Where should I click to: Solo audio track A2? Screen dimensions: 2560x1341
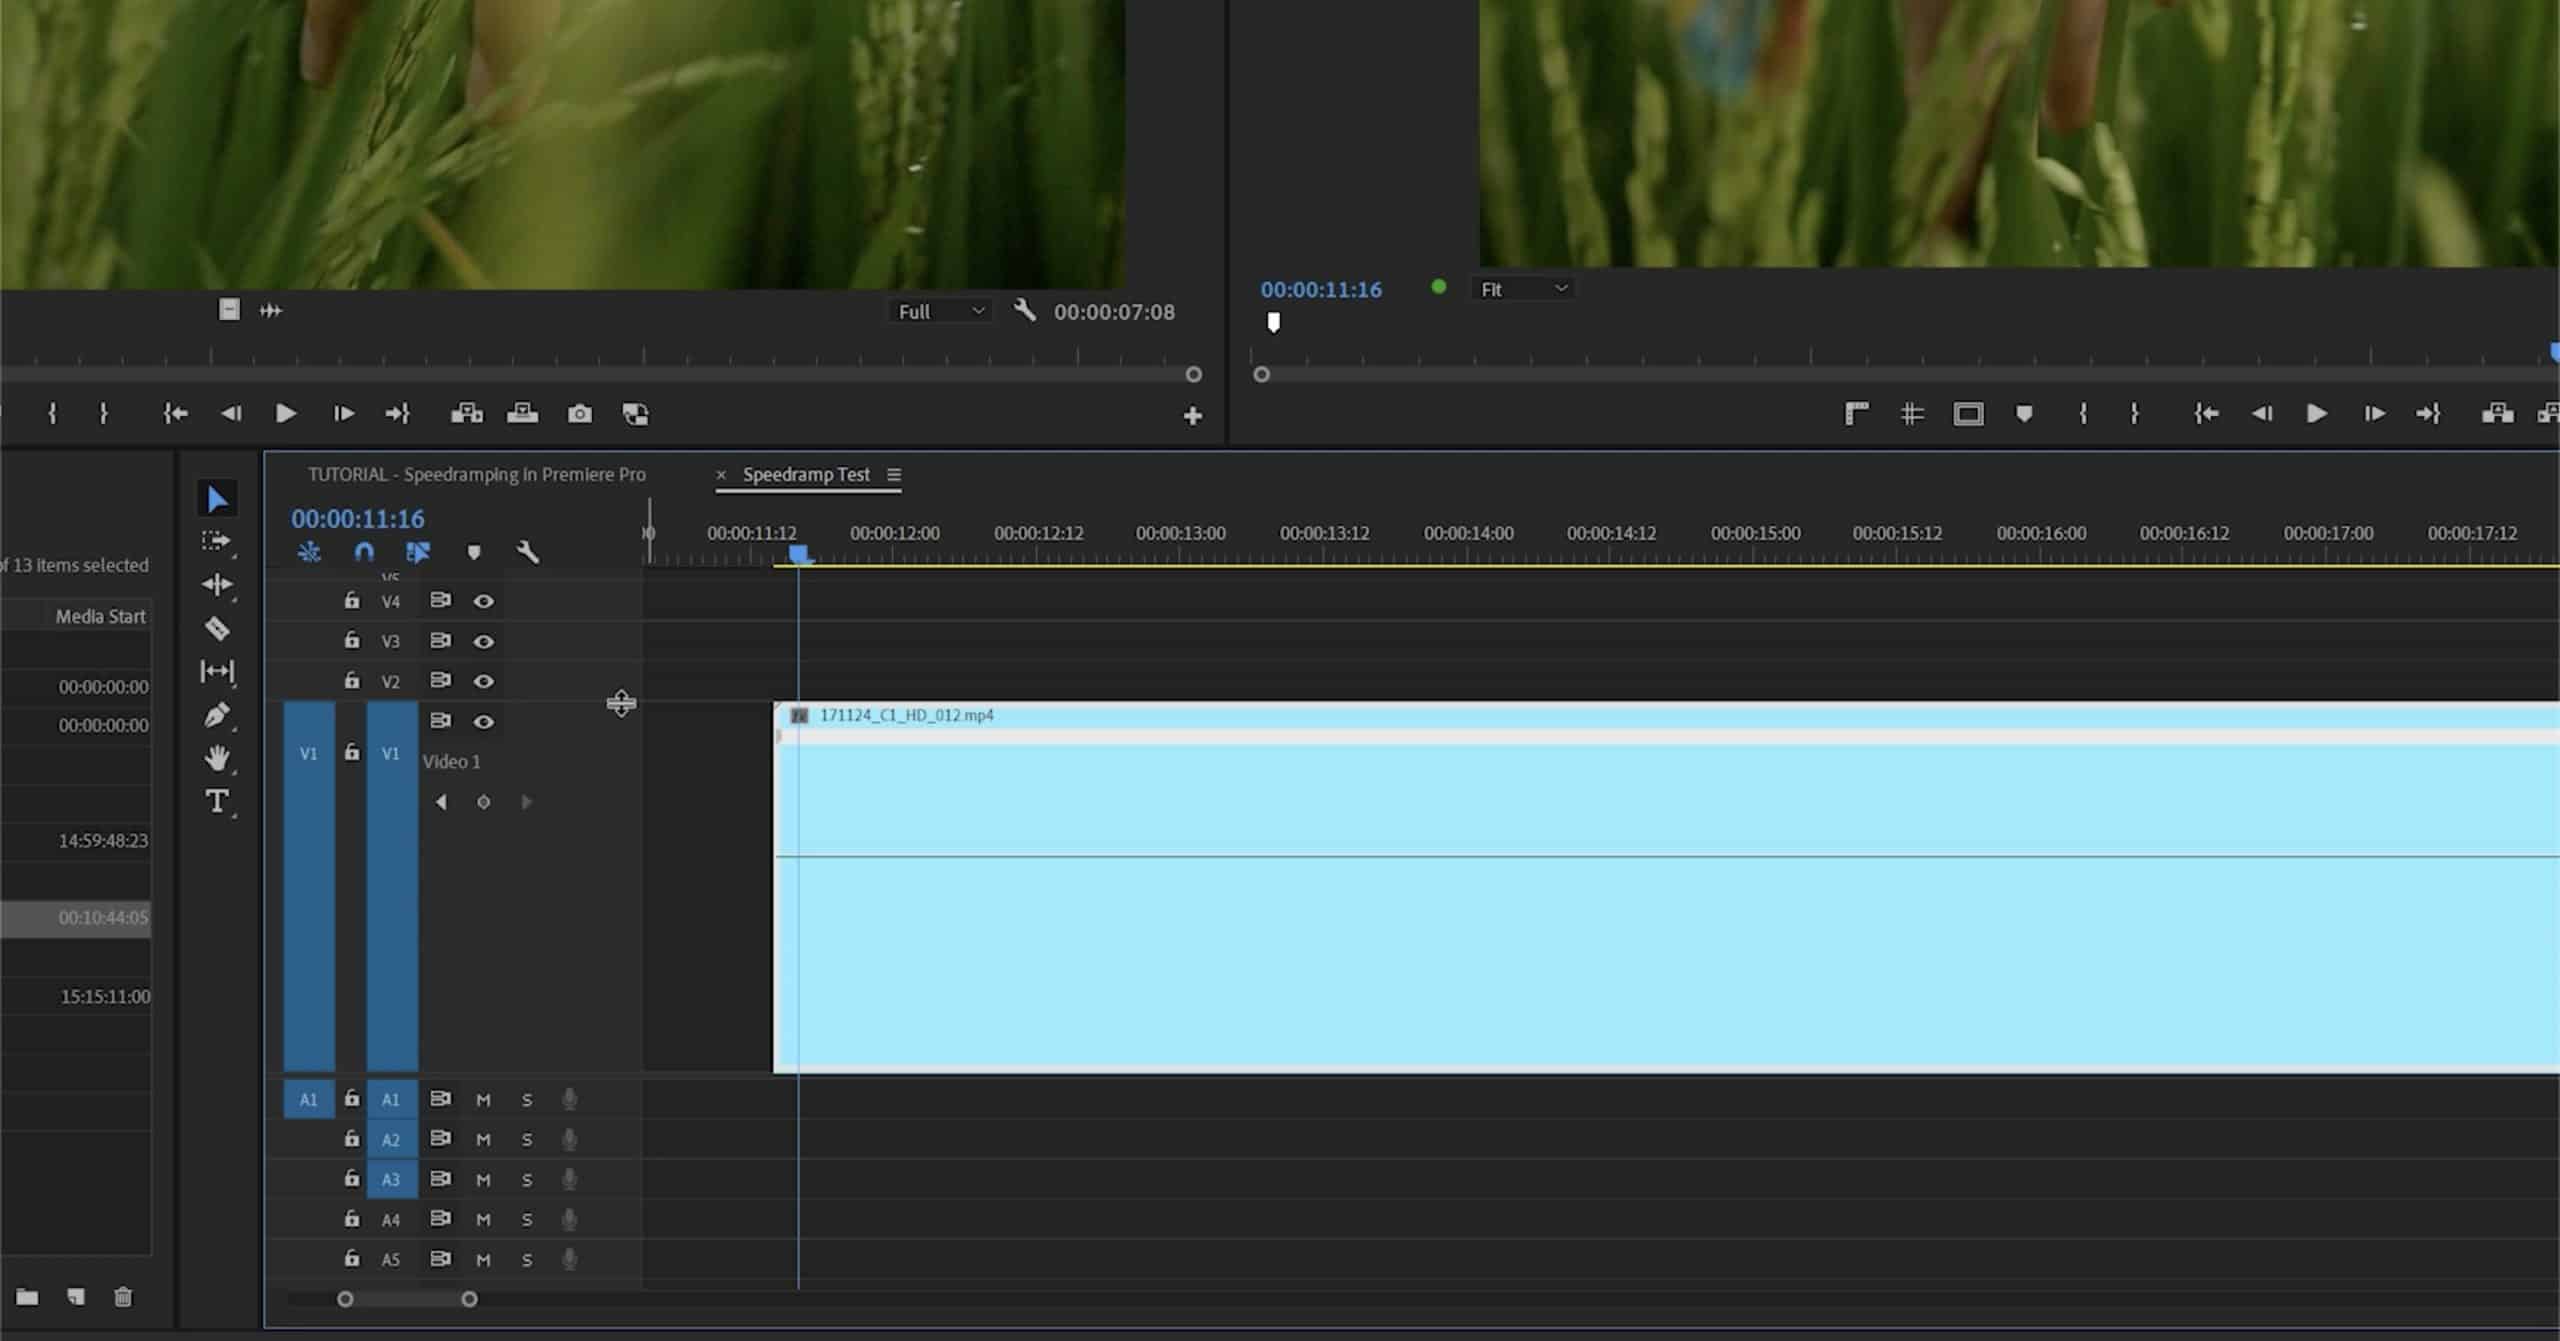coord(527,1140)
